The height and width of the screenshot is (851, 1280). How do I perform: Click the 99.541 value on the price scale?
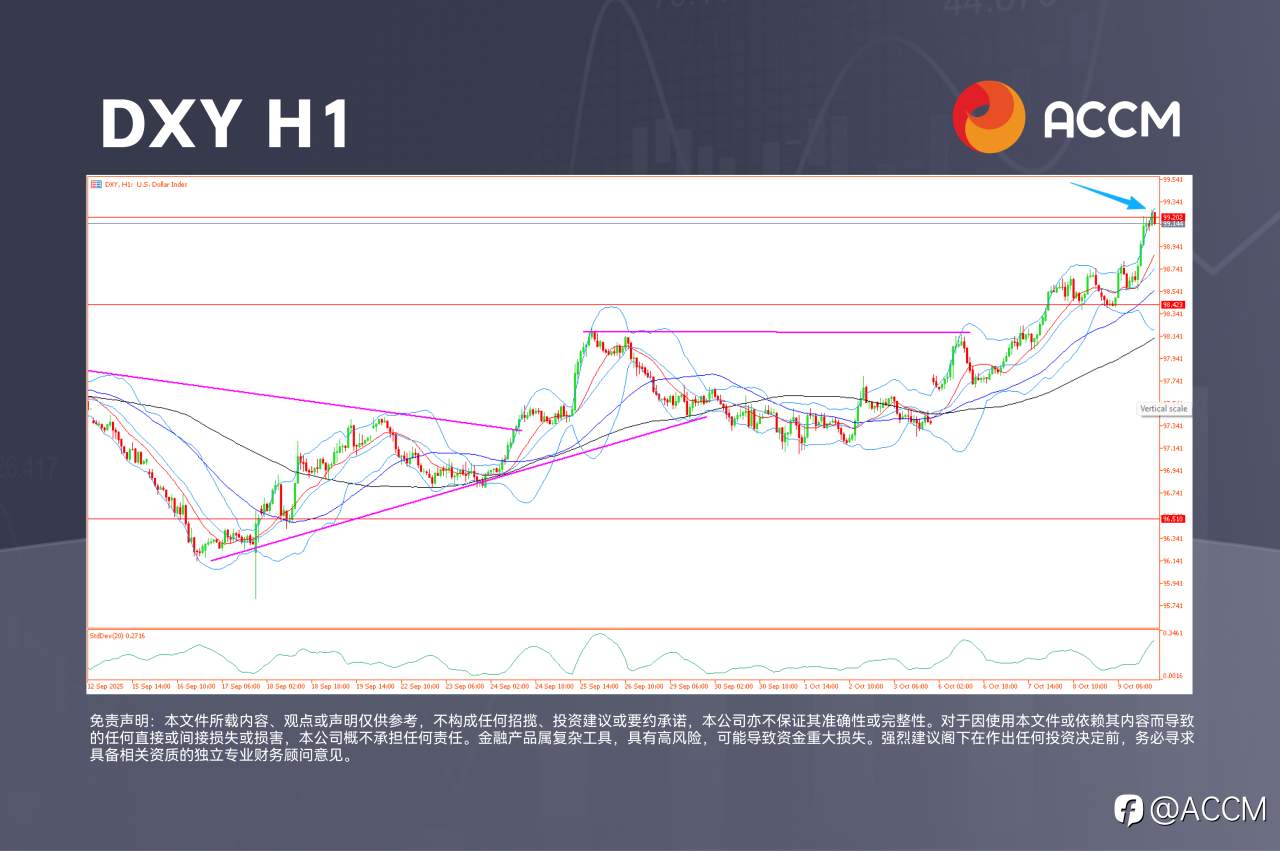coord(1173,180)
